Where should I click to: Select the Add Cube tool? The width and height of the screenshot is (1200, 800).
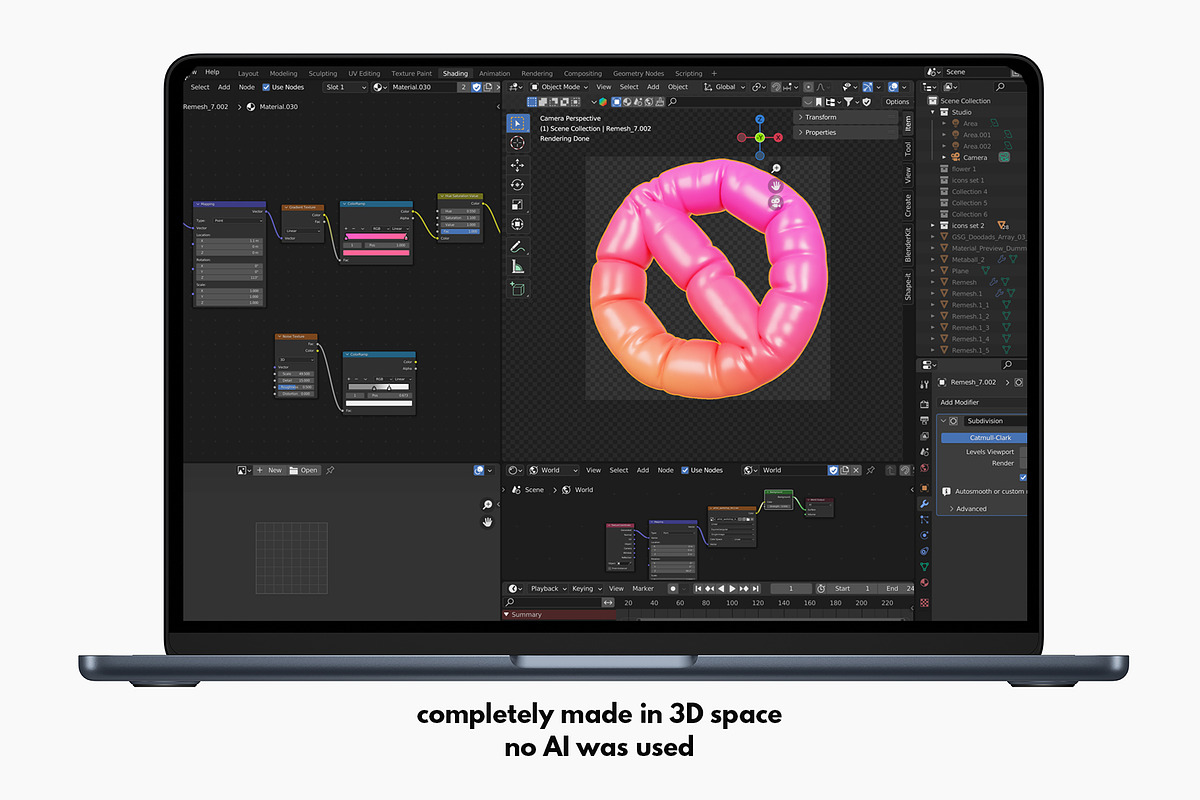point(517,288)
